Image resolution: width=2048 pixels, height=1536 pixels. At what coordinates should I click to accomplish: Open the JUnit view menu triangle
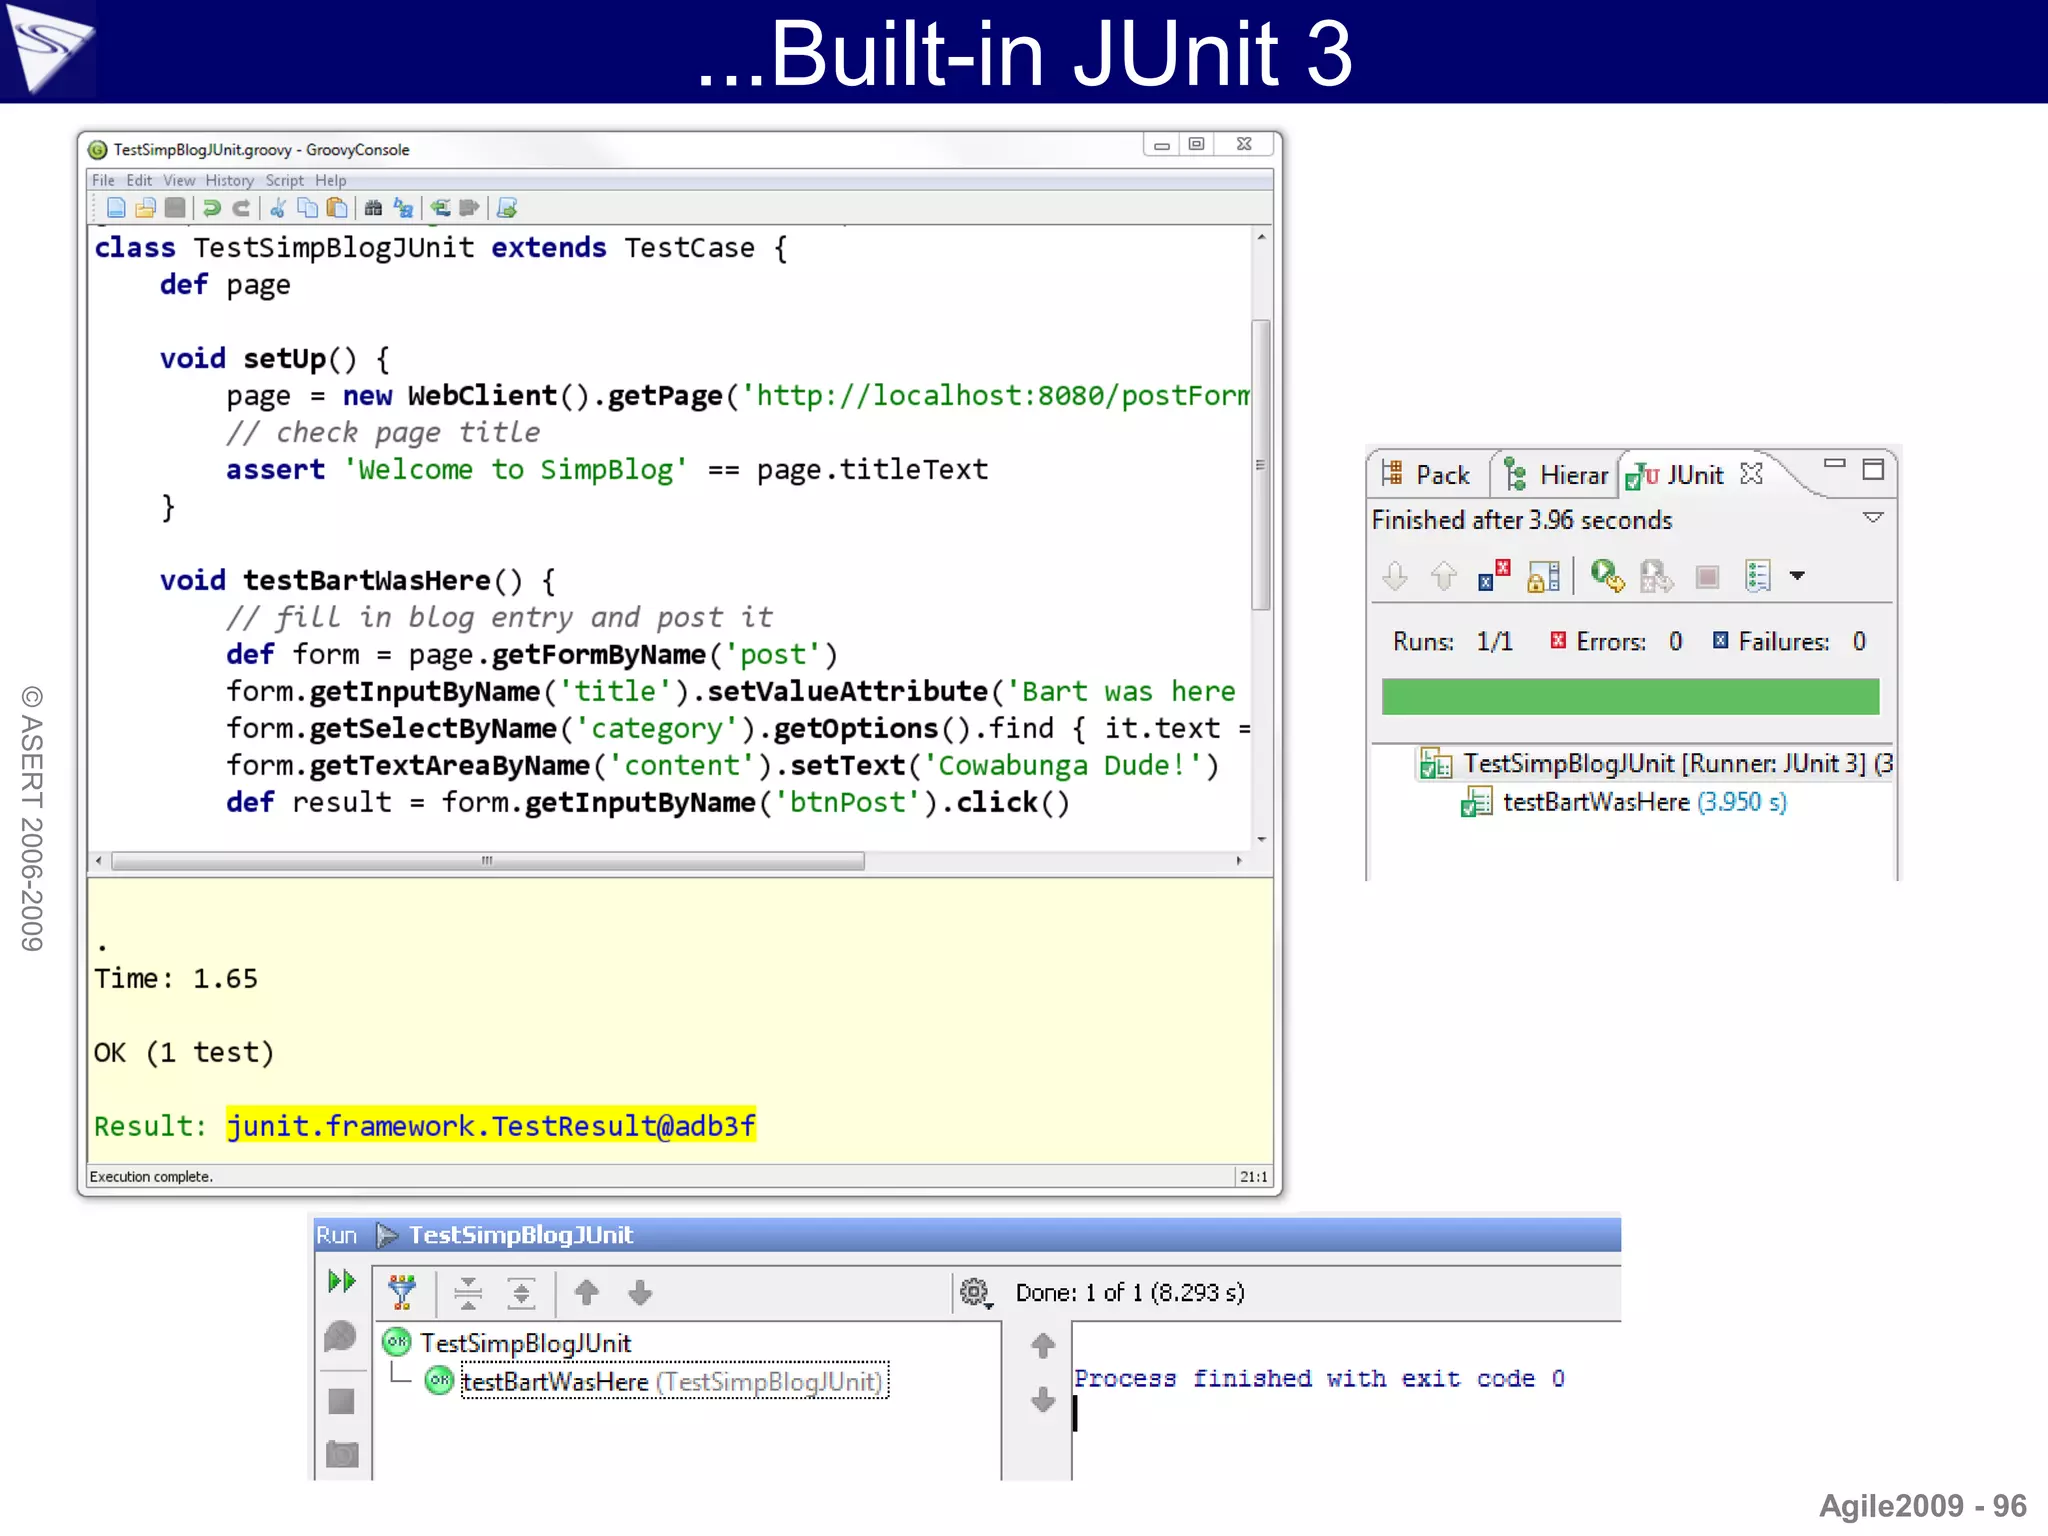coord(1873,518)
